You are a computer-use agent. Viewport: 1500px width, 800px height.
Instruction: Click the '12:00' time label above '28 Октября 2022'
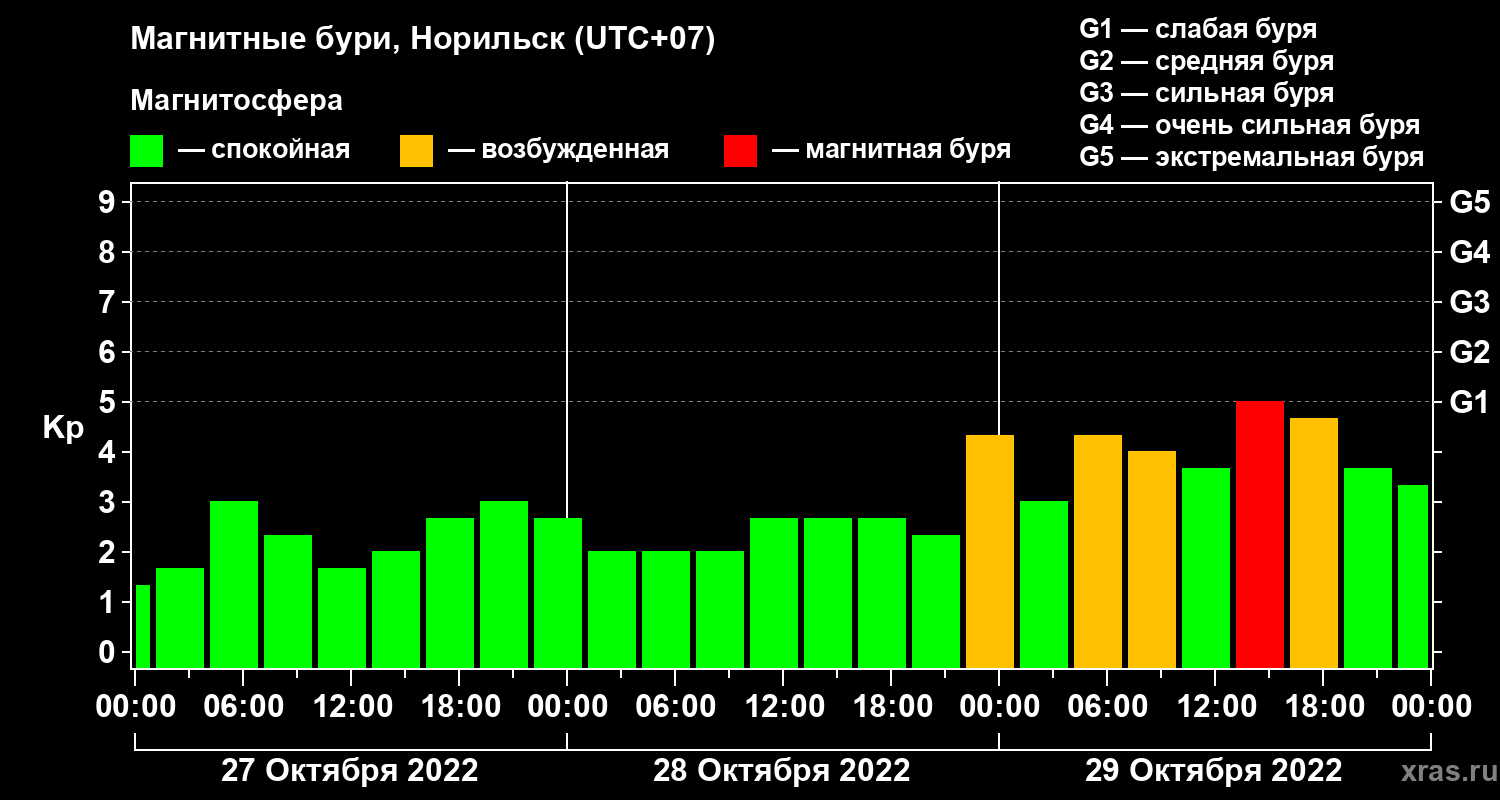(783, 706)
